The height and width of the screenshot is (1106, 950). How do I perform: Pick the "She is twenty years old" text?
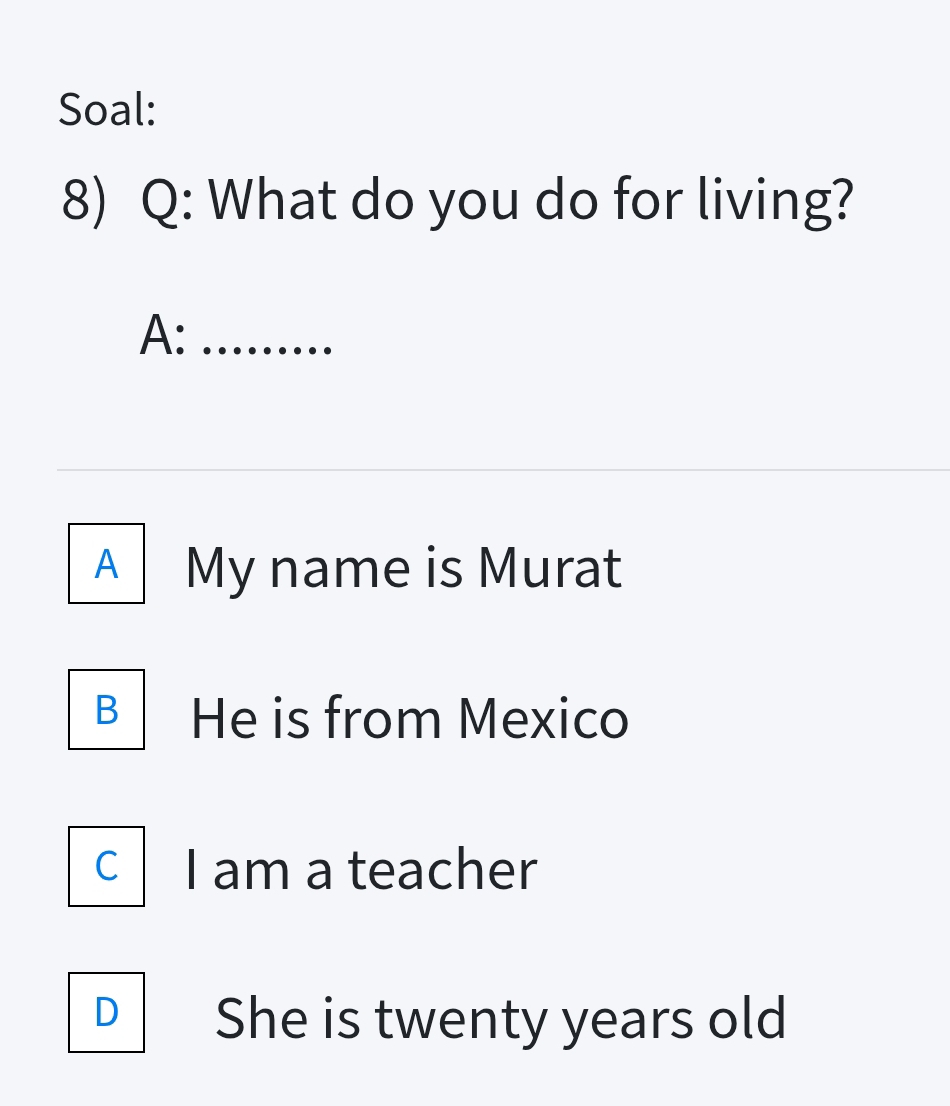click(500, 1019)
